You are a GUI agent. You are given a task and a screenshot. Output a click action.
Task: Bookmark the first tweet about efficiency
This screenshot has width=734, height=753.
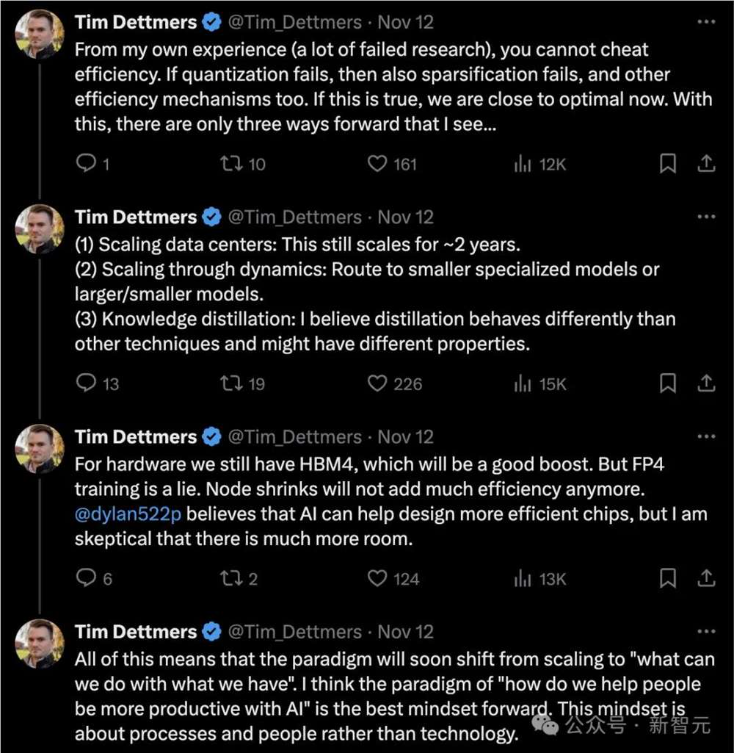(x=668, y=163)
